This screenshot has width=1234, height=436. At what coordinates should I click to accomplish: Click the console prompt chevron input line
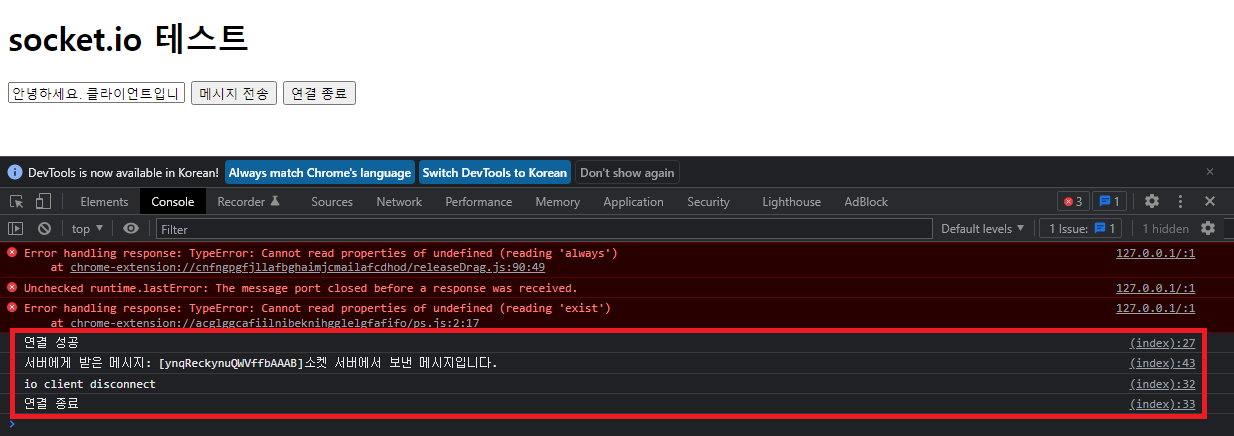tap(617, 424)
